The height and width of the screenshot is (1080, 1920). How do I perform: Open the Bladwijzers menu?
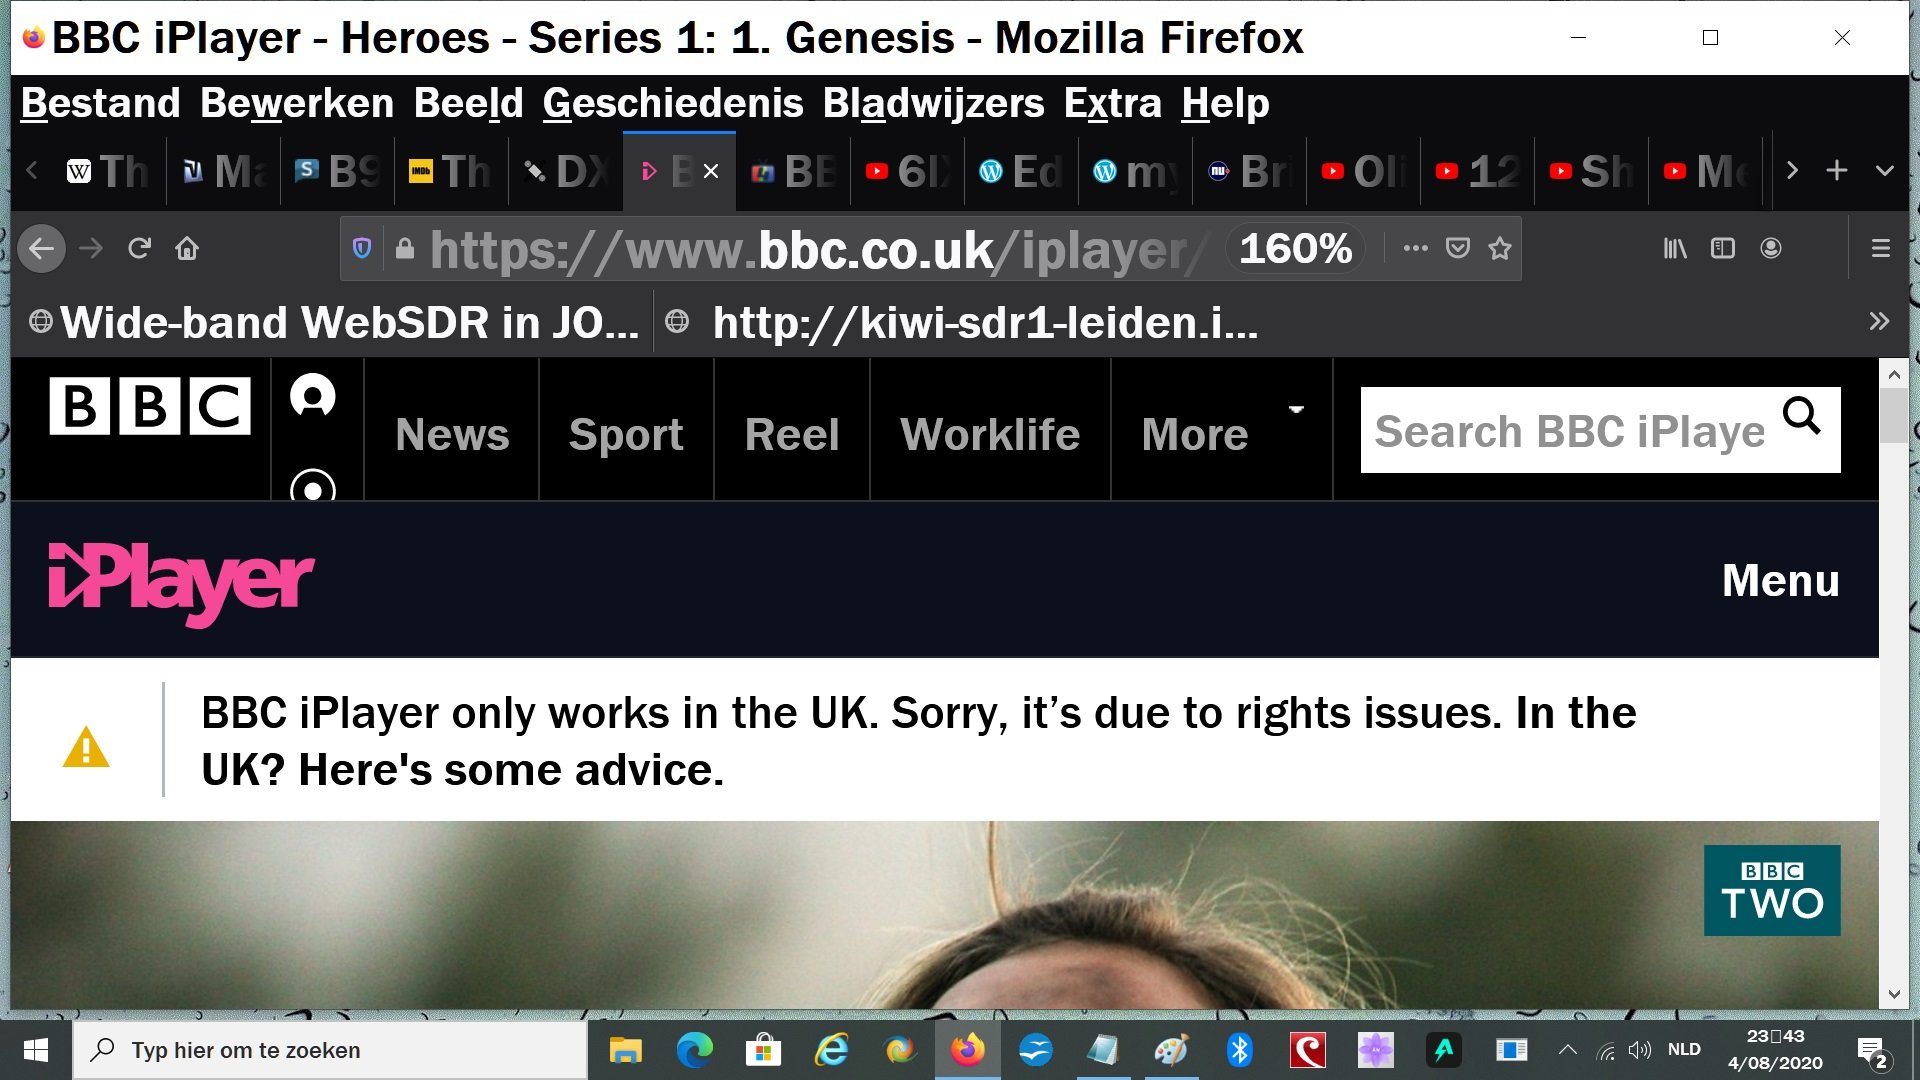coord(933,103)
